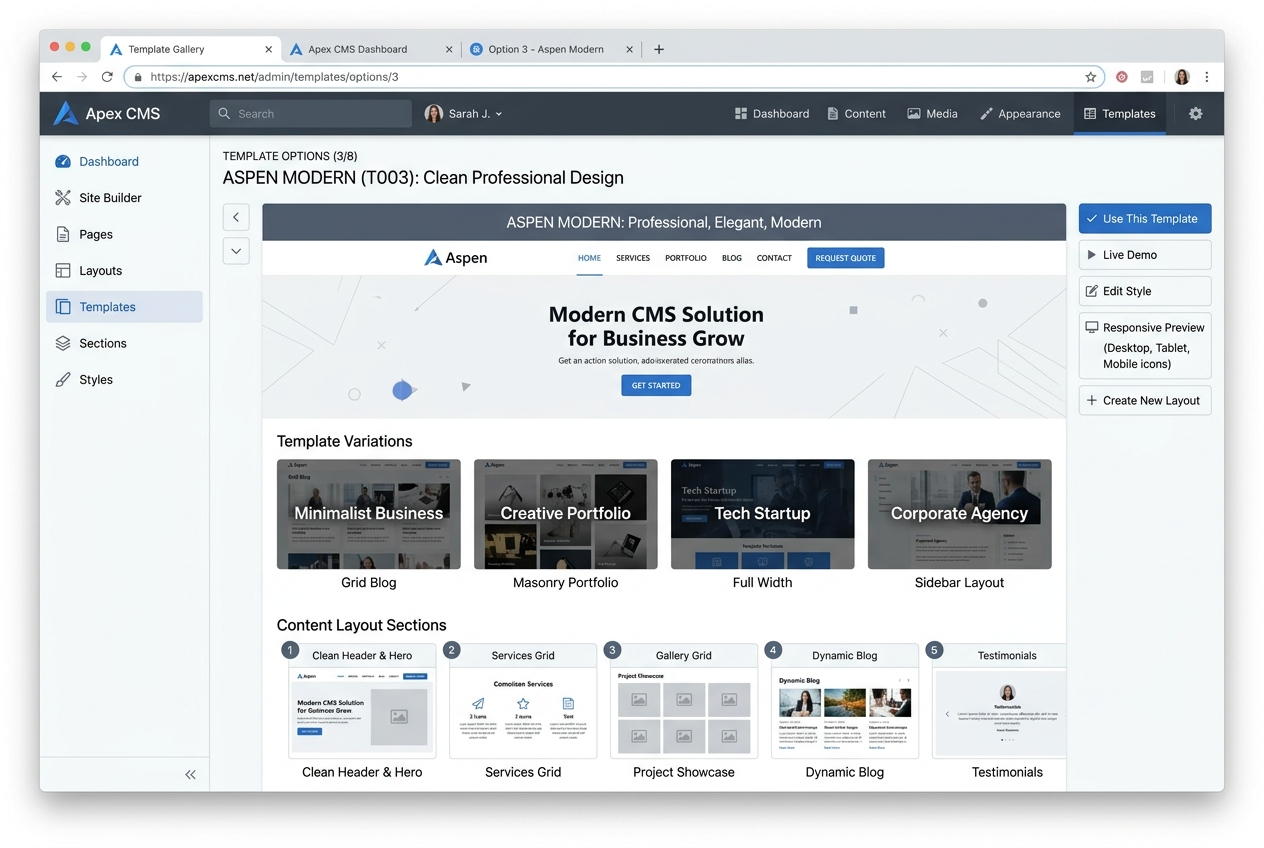This screenshot has height=848, width=1264.
Task: Launch the Live Demo
Action: tap(1145, 255)
